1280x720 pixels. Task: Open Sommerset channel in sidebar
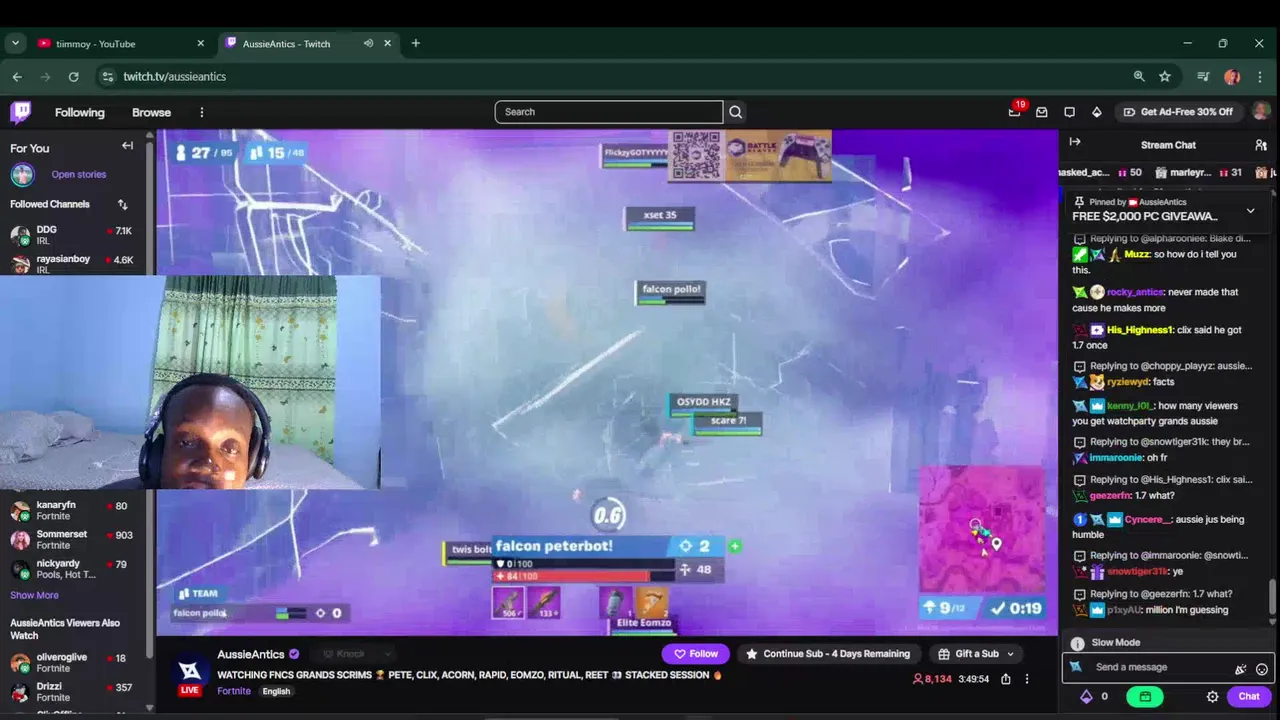(x=72, y=539)
